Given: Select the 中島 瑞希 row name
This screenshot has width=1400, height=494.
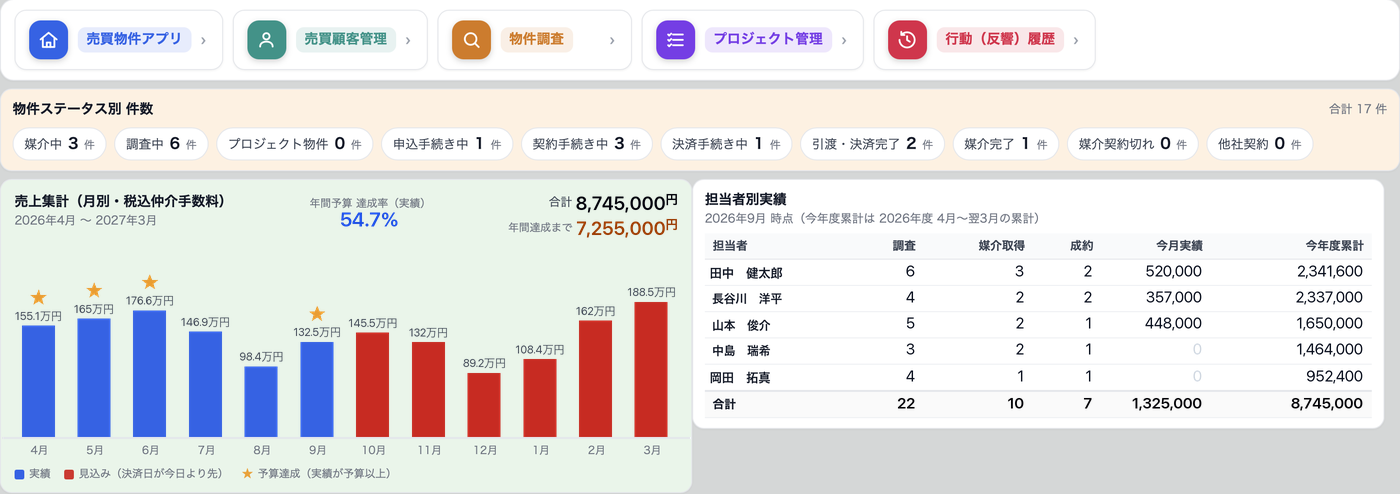Looking at the screenshot, I should pyautogui.click(x=740, y=351).
